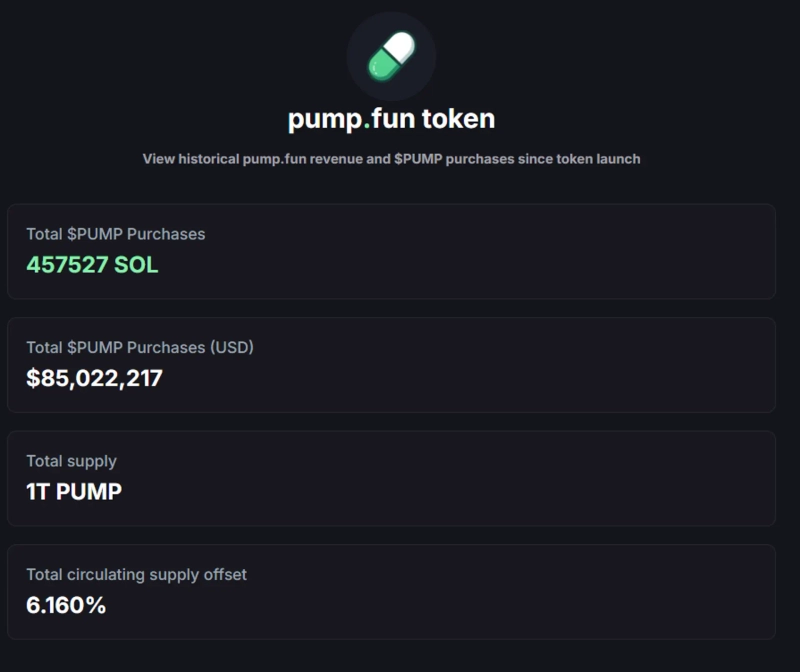Click the 'pump.fun token' heading
Viewport: 800px width, 672px height.
[391, 119]
